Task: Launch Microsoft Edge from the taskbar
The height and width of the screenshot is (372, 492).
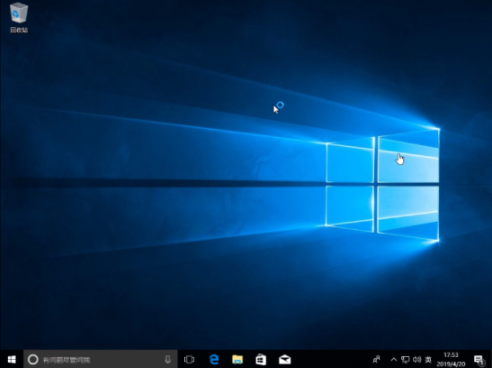Action: coord(214,360)
